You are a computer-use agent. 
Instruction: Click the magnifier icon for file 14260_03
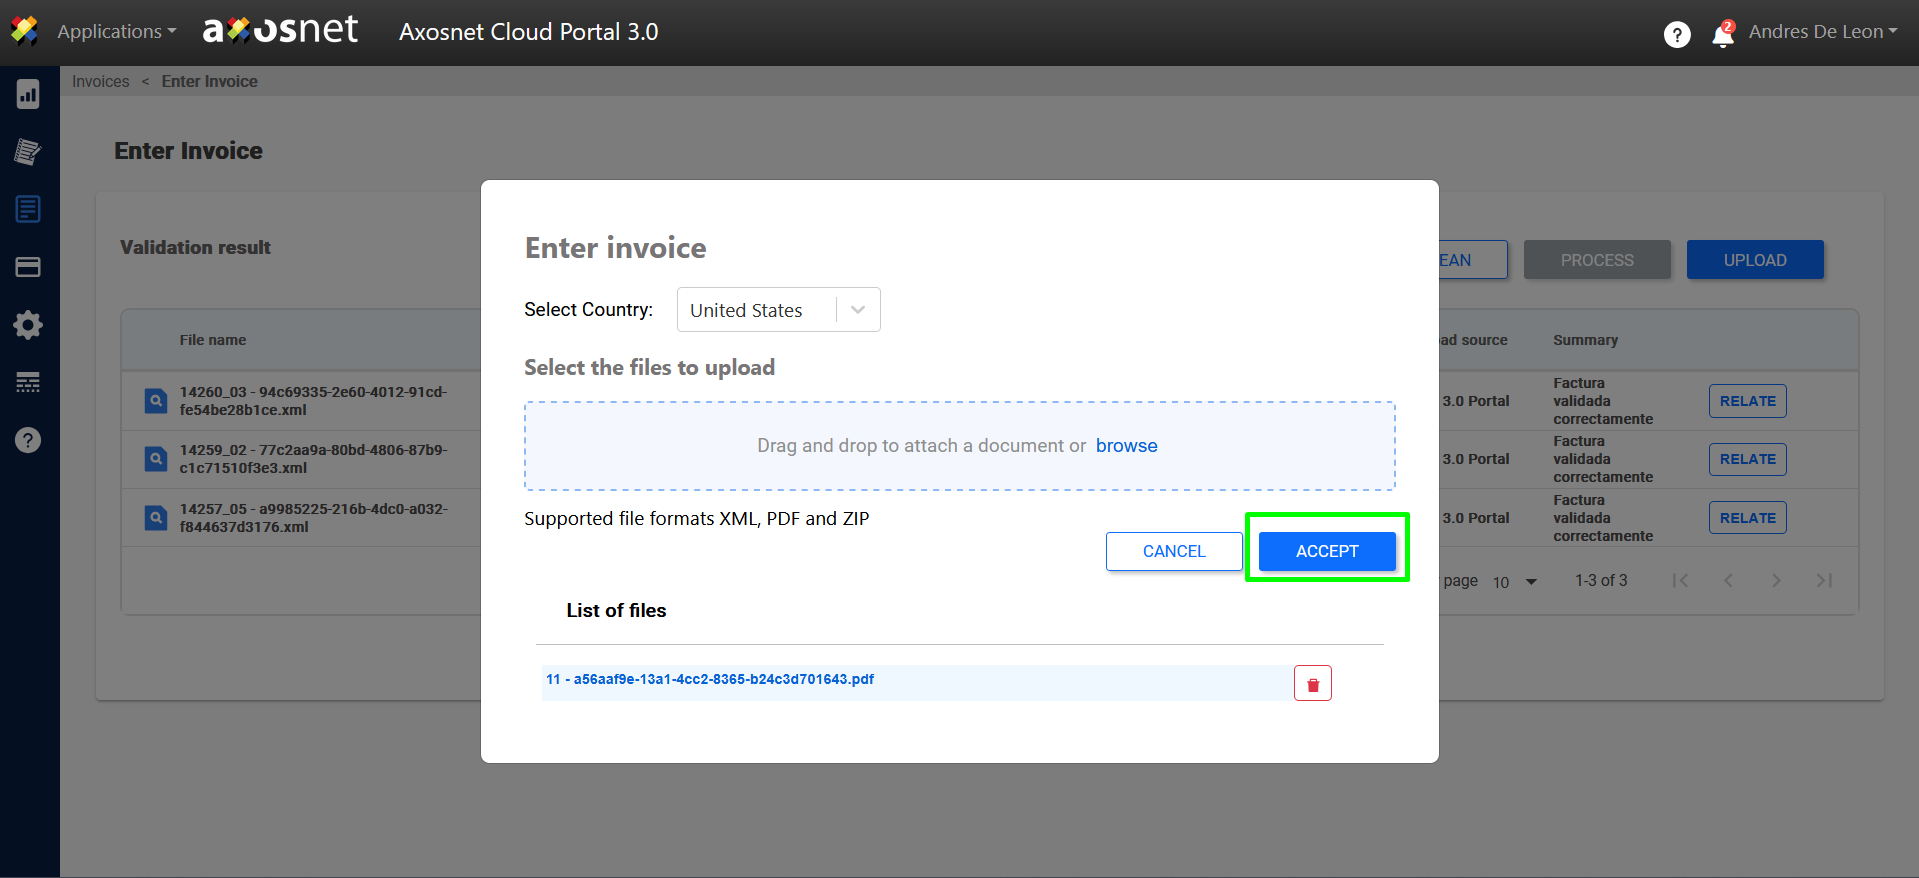[156, 401]
